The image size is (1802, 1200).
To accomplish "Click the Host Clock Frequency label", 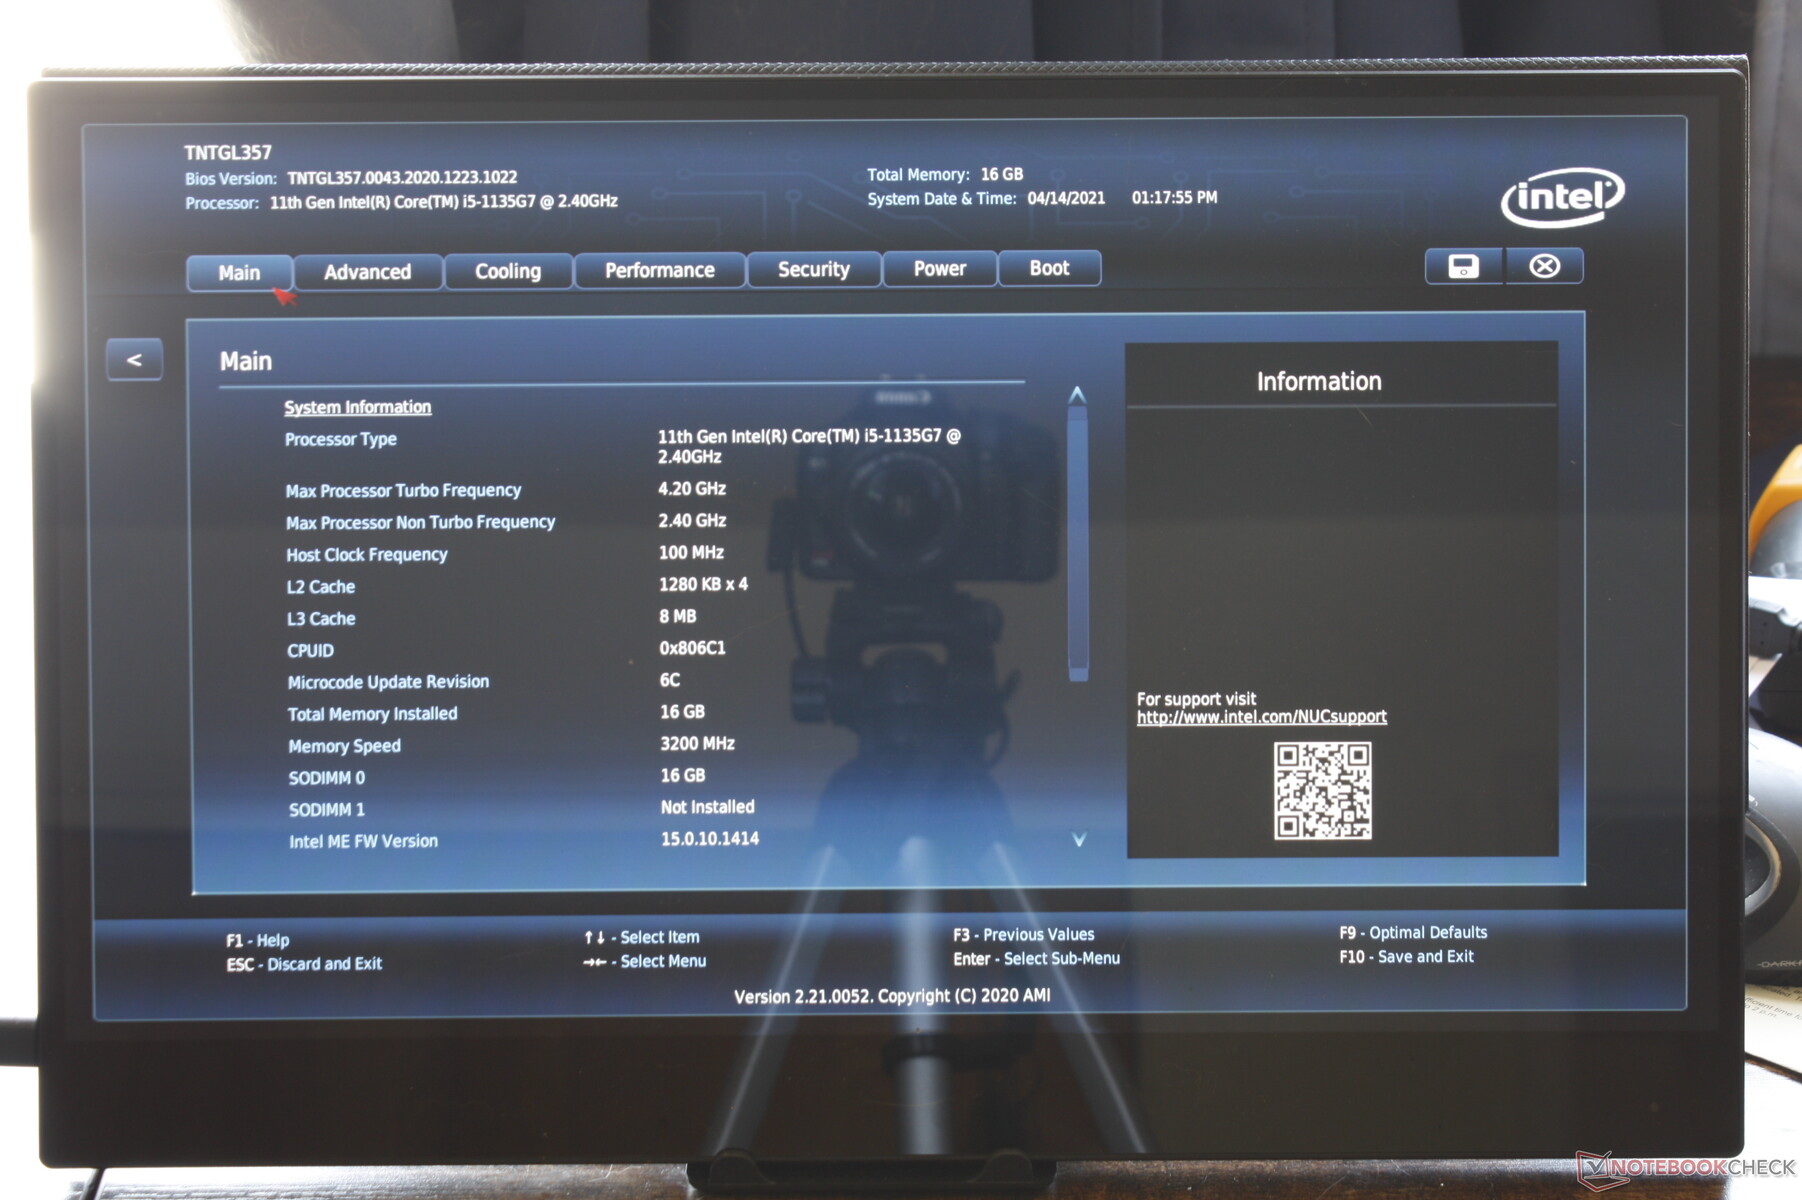I will point(367,554).
